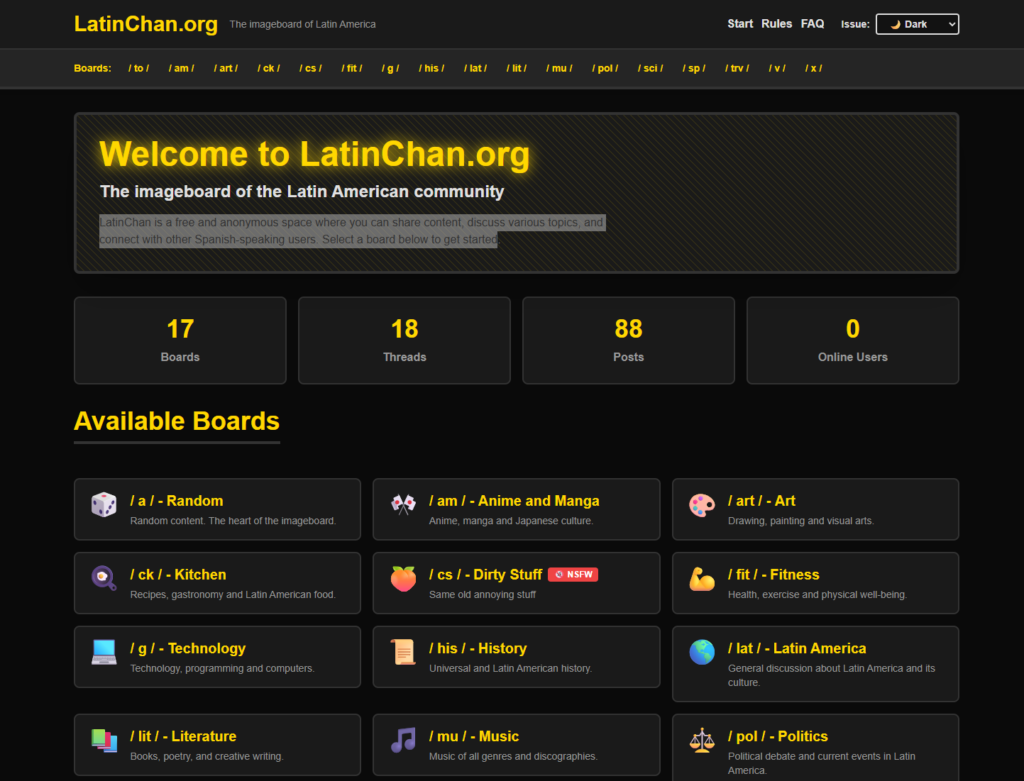The width and height of the screenshot is (1024, 781).
Task: Click the Online Users stat card
Action: click(x=852, y=340)
